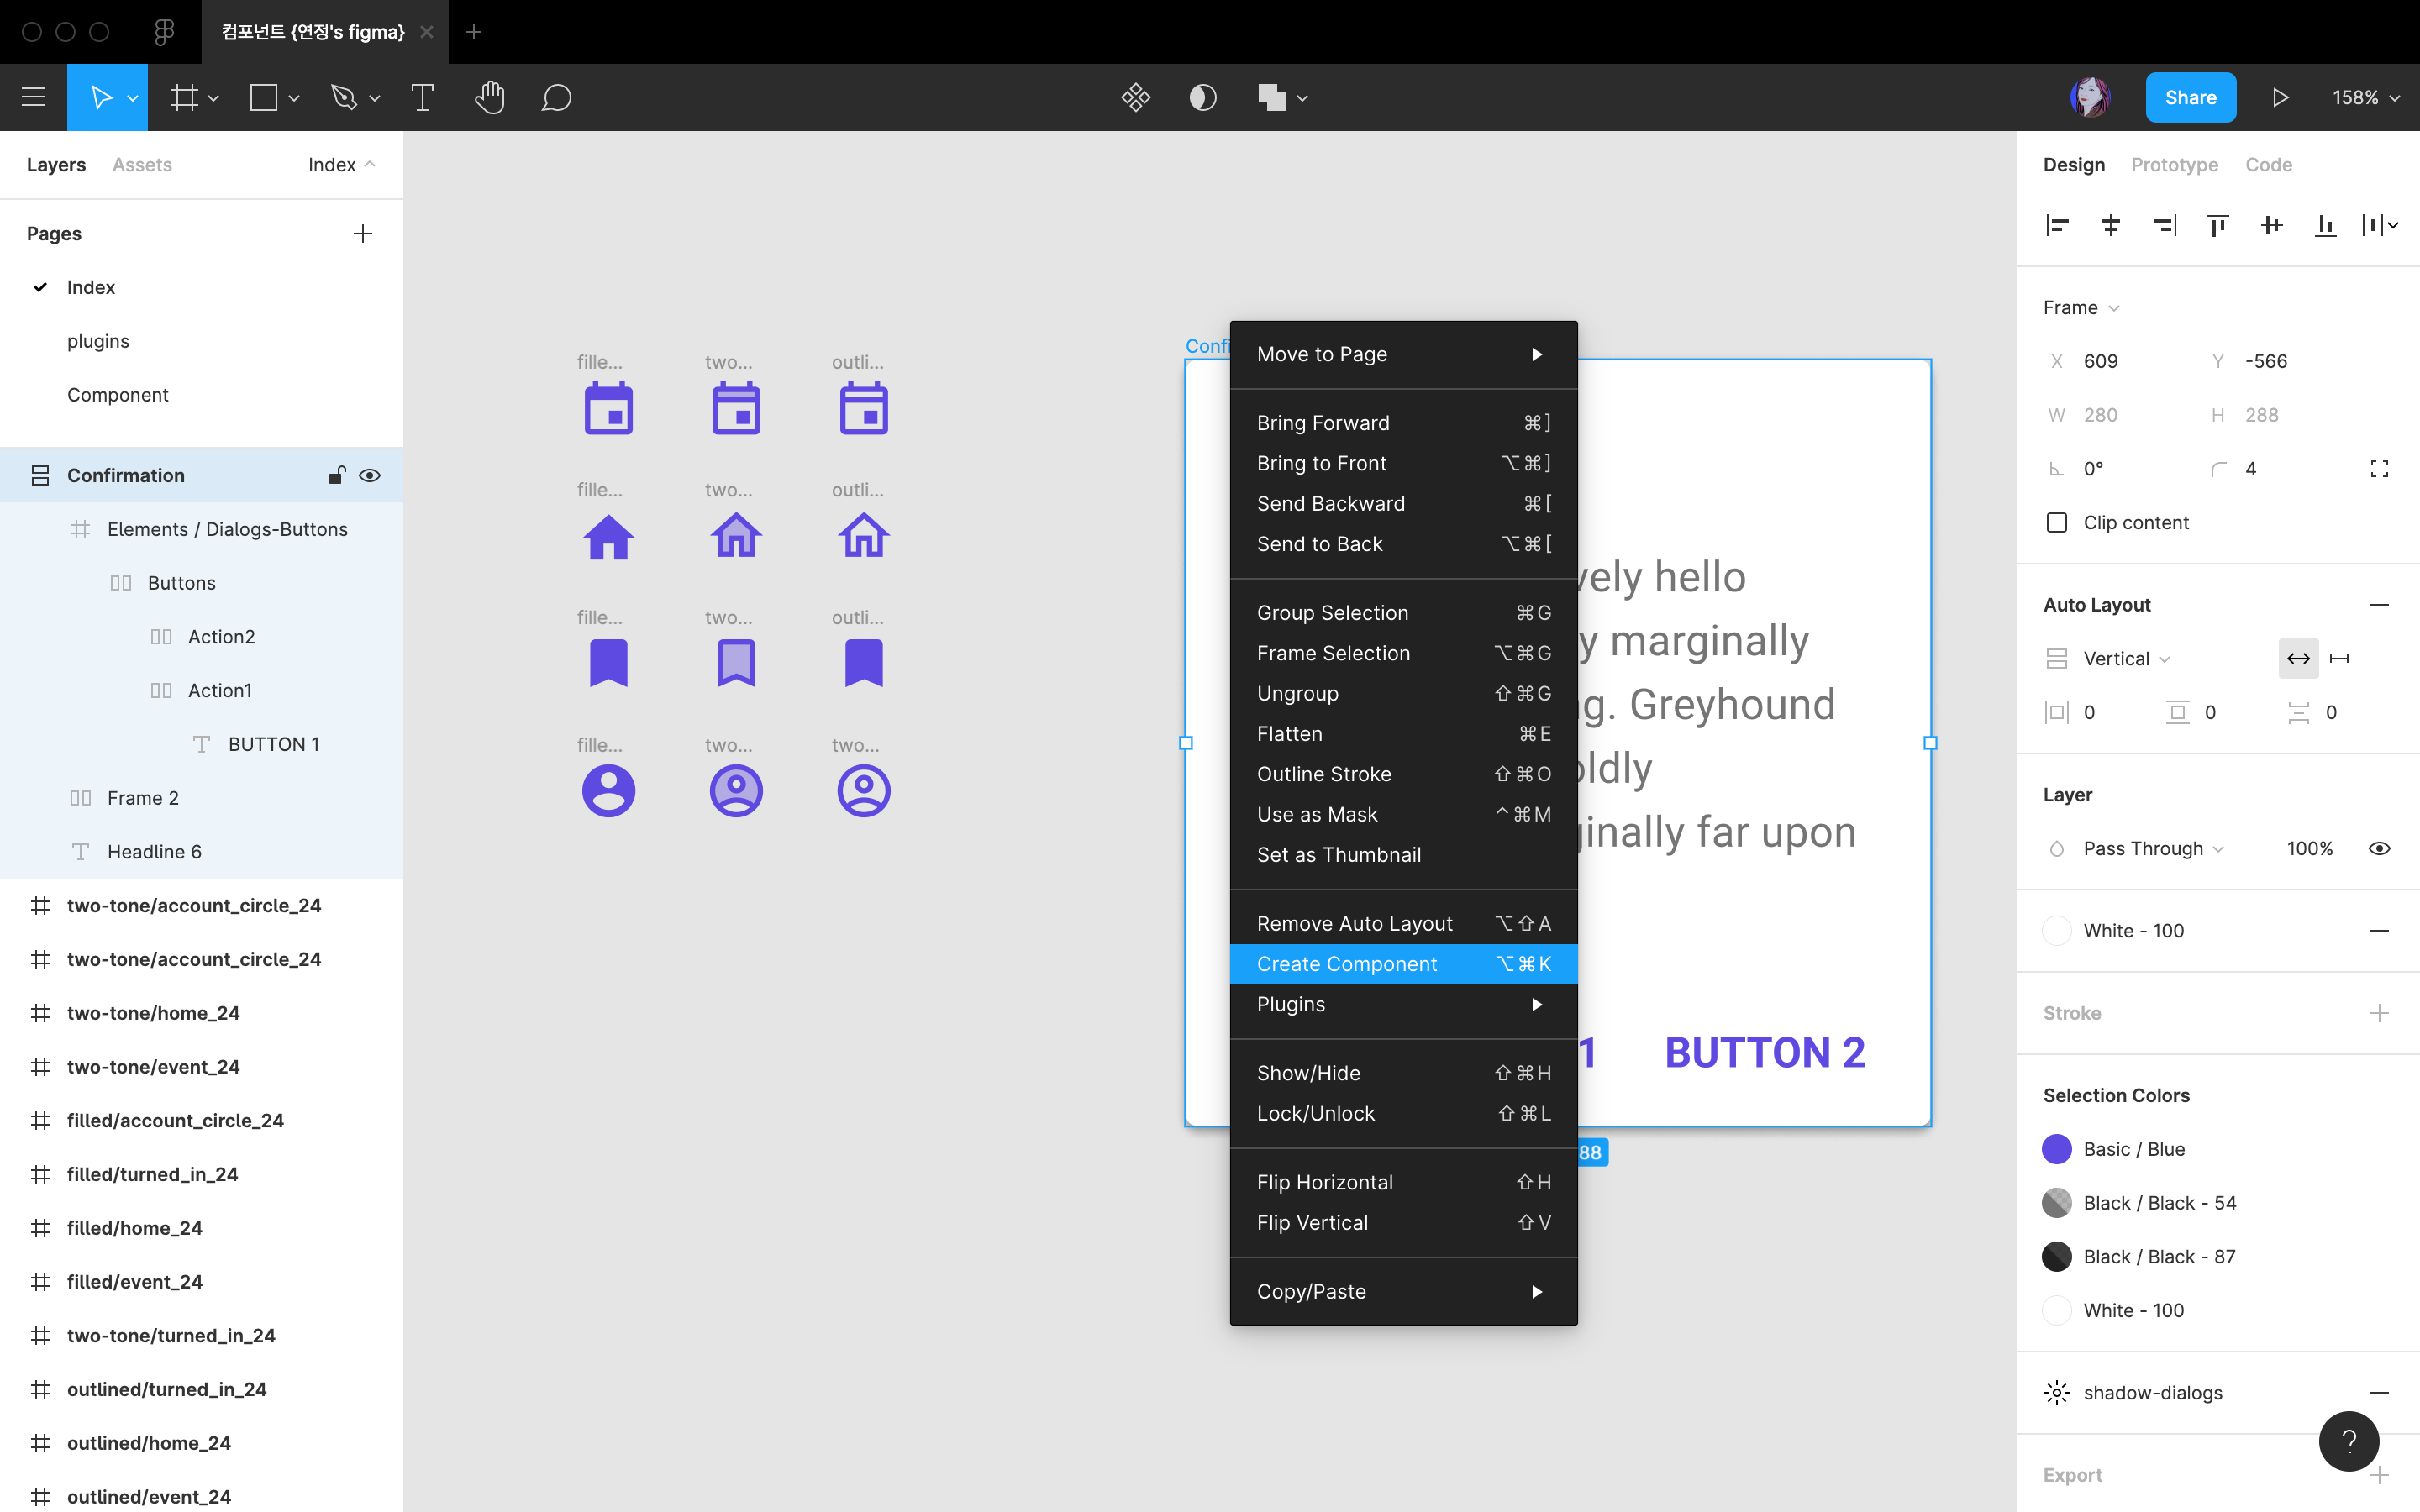Image resolution: width=2420 pixels, height=1512 pixels.
Task: Align left in the Design panel
Action: pyautogui.click(x=2056, y=225)
